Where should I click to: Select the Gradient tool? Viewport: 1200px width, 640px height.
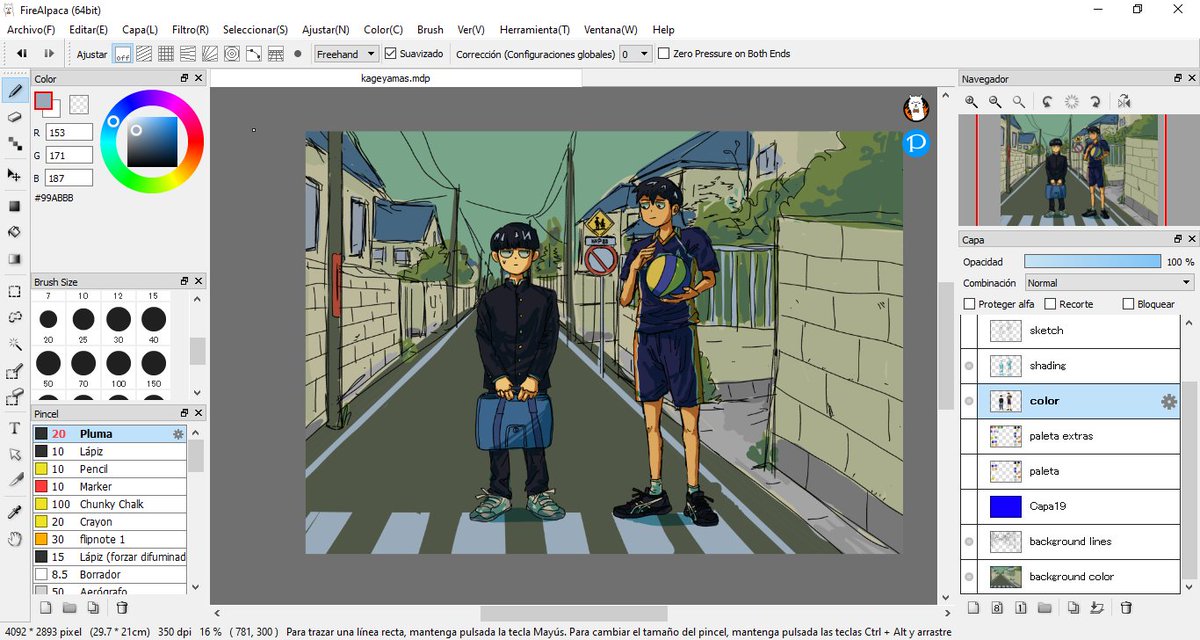click(14, 258)
